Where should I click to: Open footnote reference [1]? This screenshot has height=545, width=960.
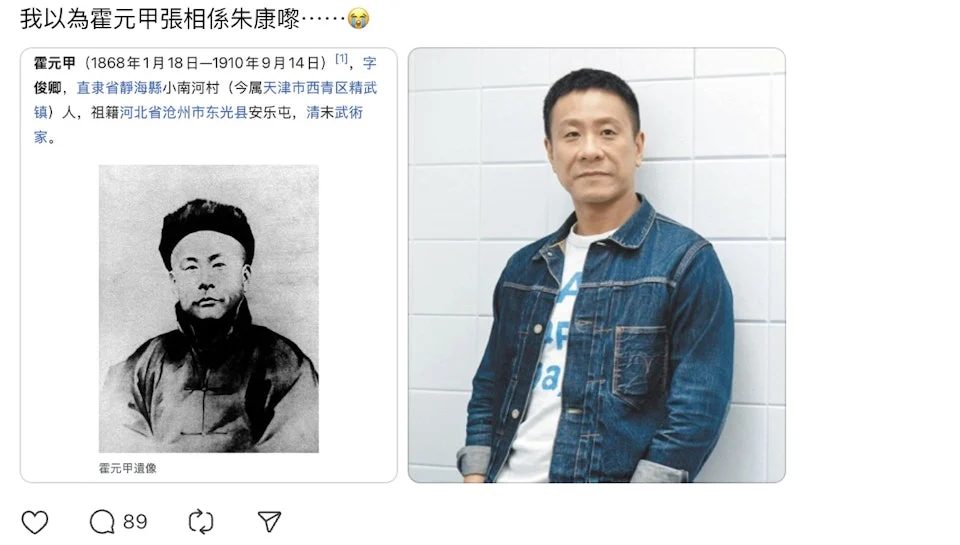click(x=342, y=59)
